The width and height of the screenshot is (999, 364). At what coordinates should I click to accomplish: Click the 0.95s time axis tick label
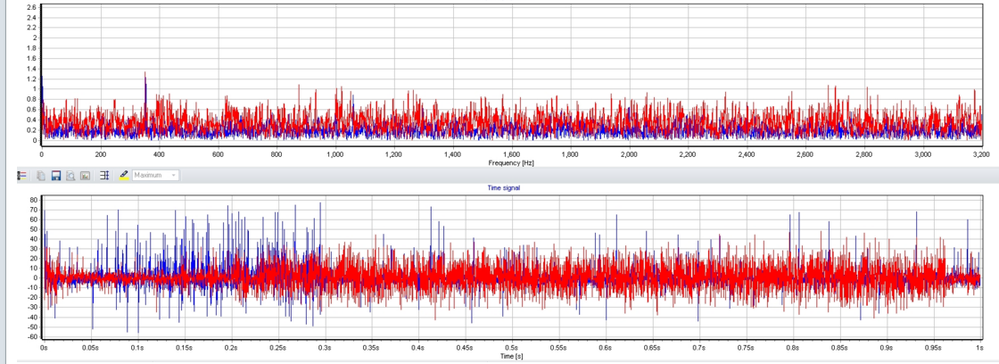click(933, 349)
